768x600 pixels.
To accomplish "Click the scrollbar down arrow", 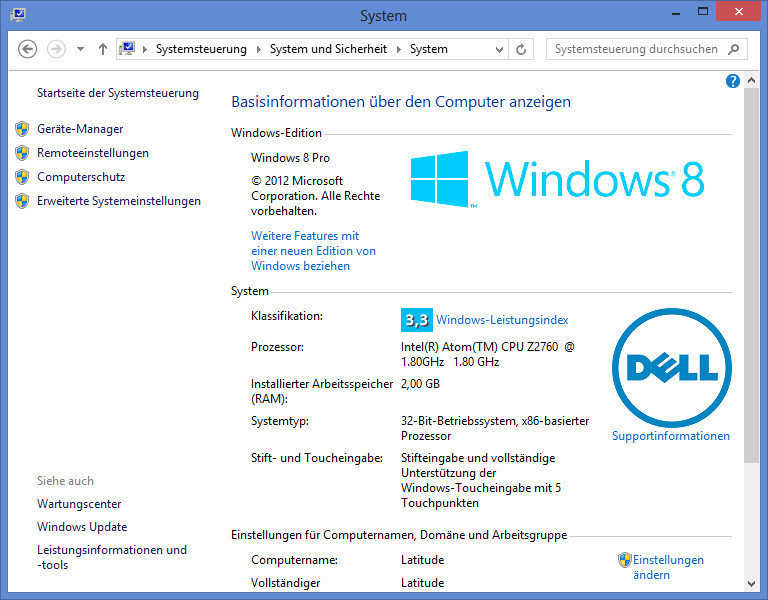I will [751, 583].
